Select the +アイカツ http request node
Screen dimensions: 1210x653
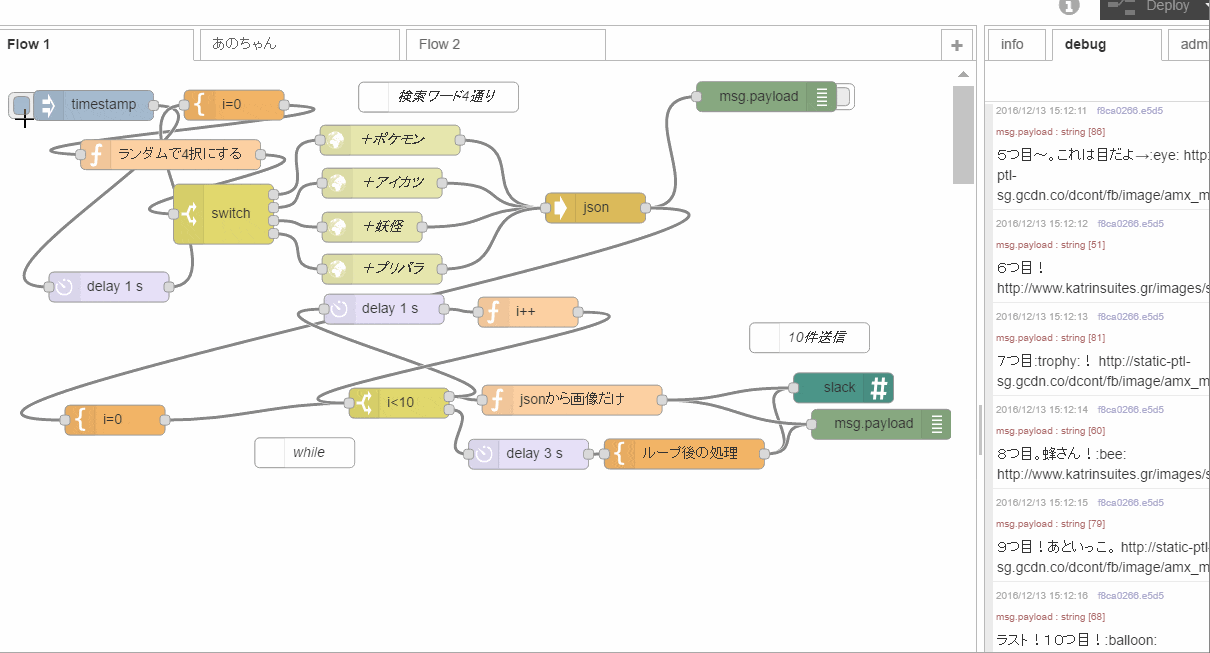click(381, 183)
